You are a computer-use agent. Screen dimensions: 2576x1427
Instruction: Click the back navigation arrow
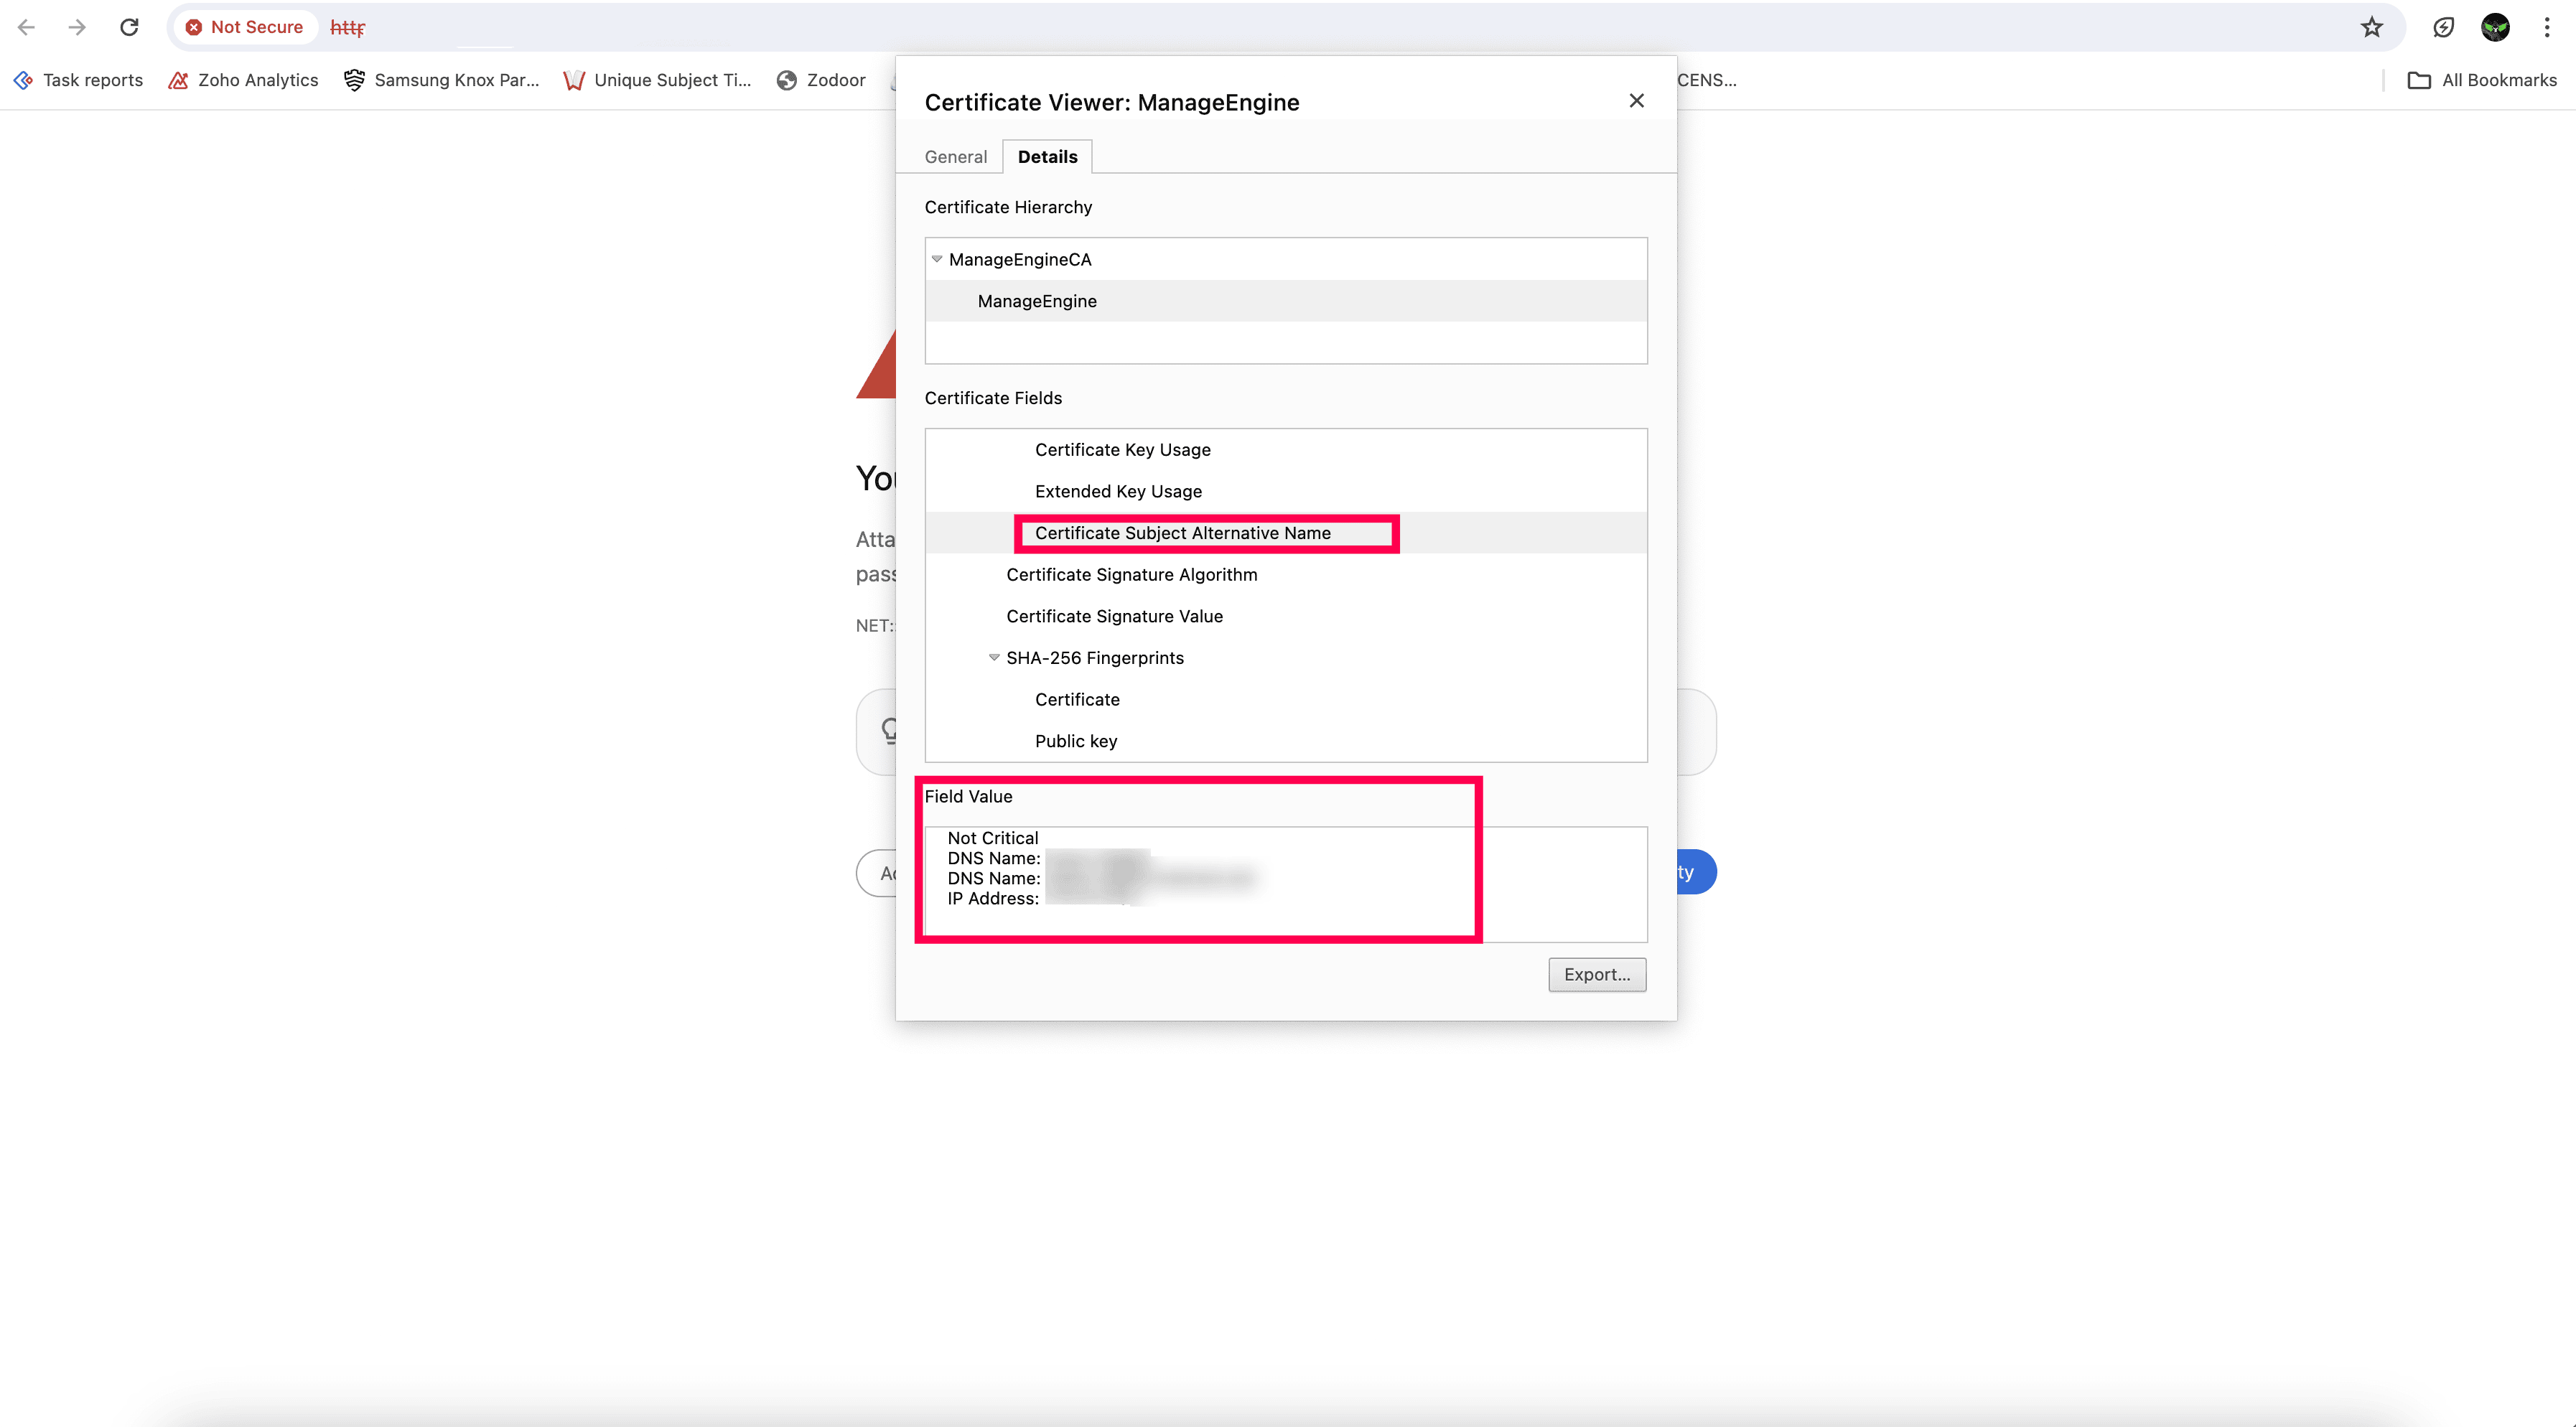pyautogui.click(x=27, y=27)
